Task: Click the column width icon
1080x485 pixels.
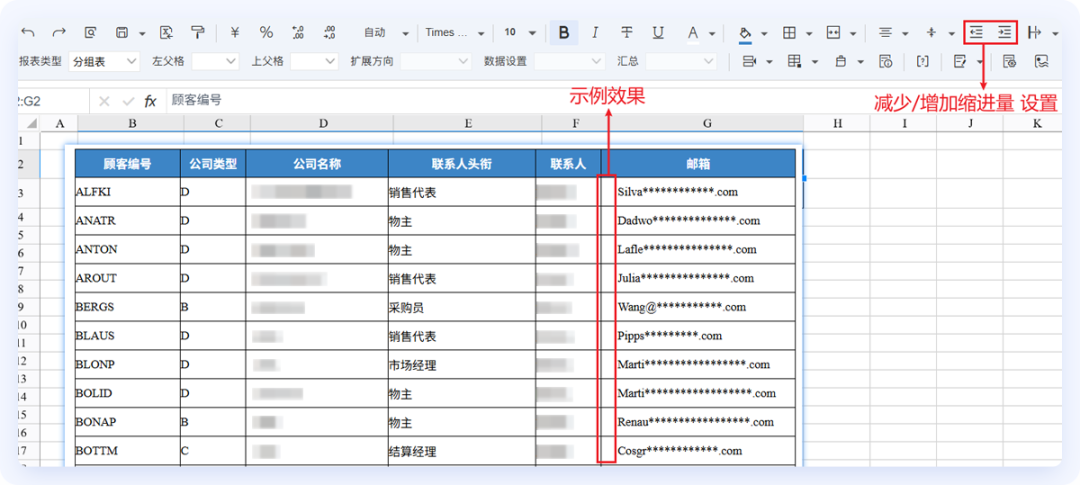Action: click(1034, 32)
